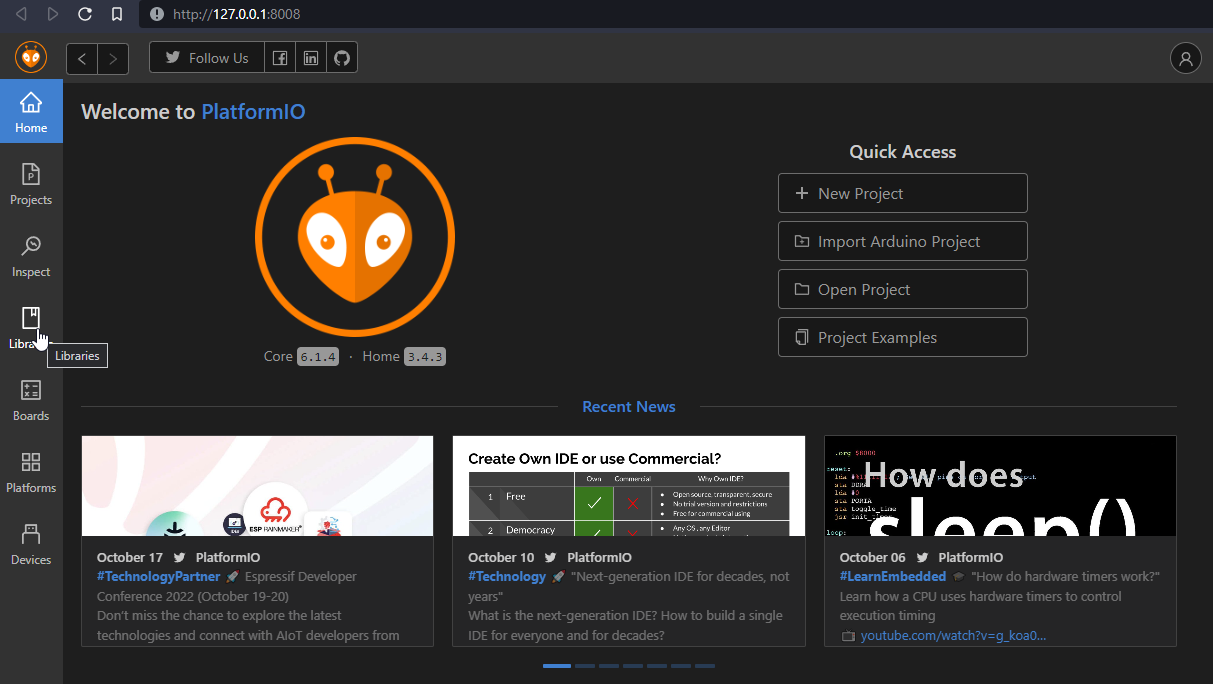Viewport: 1213px width, 684px height.
Task: Click the PlatformIO link in welcome heading
Action: point(253,112)
